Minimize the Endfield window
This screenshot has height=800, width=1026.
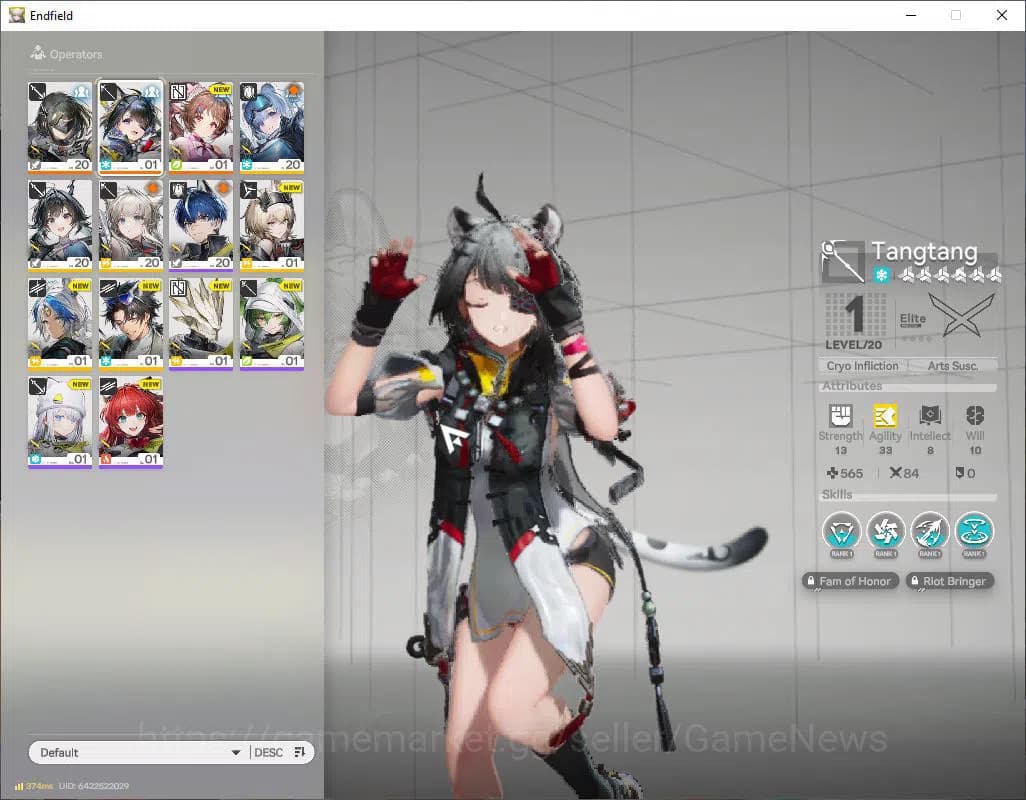[911, 15]
